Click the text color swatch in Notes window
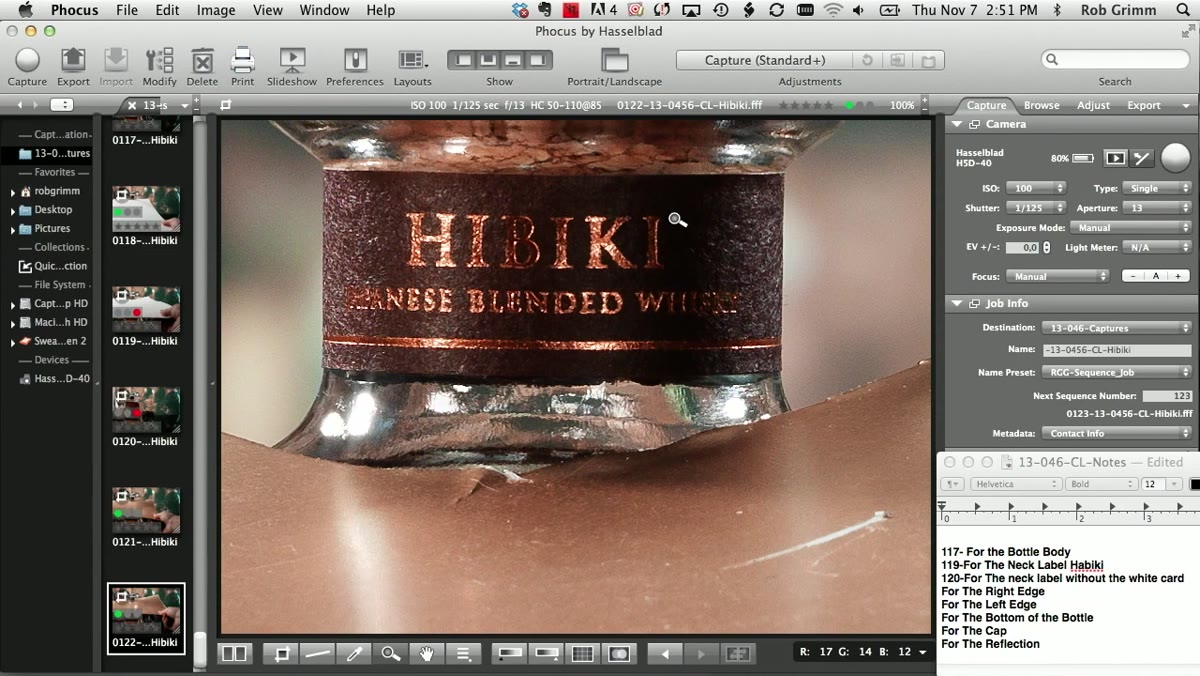Screen dimensions: 1200x676 pyautogui.click(x=1195, y=484)
